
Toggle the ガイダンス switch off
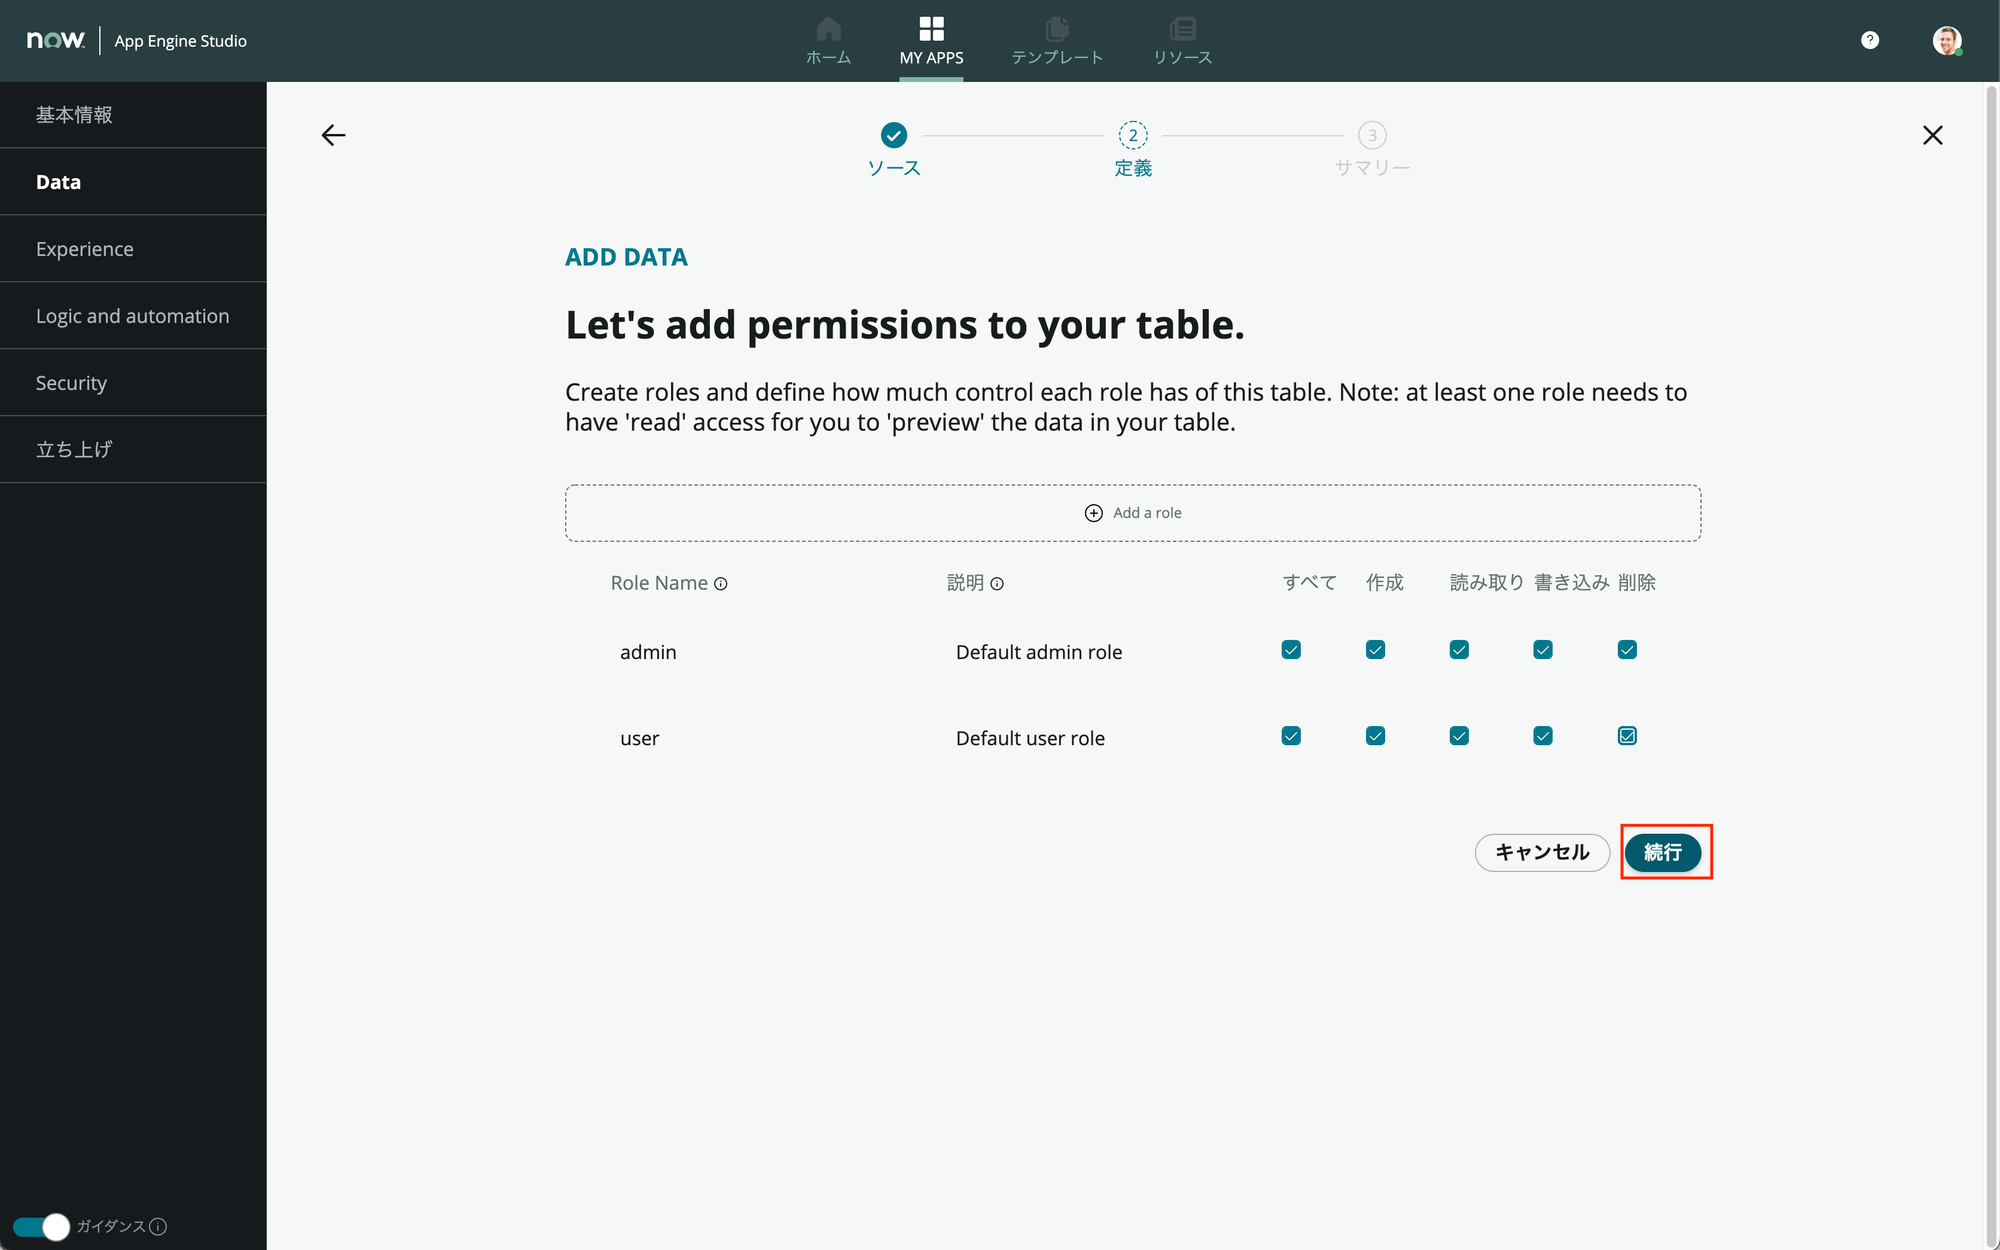(x=41, y=1227)
